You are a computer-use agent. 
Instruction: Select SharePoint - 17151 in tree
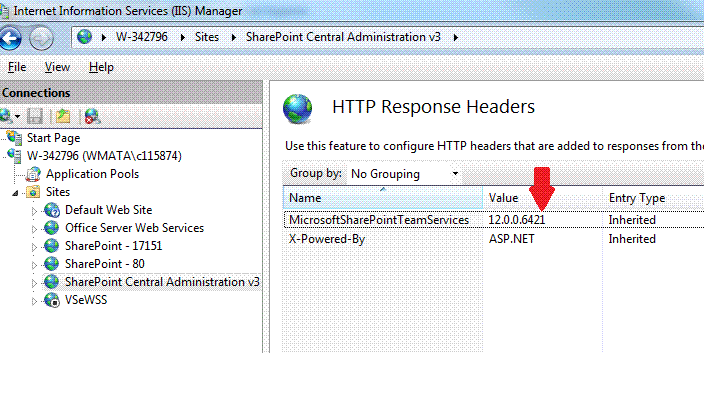[113, 246]
